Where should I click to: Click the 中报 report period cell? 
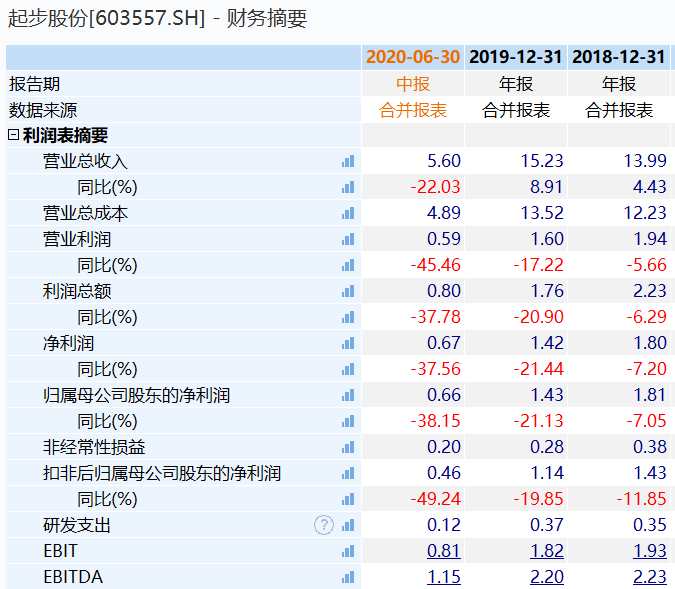pyautogui.click(x=413, y=84)
